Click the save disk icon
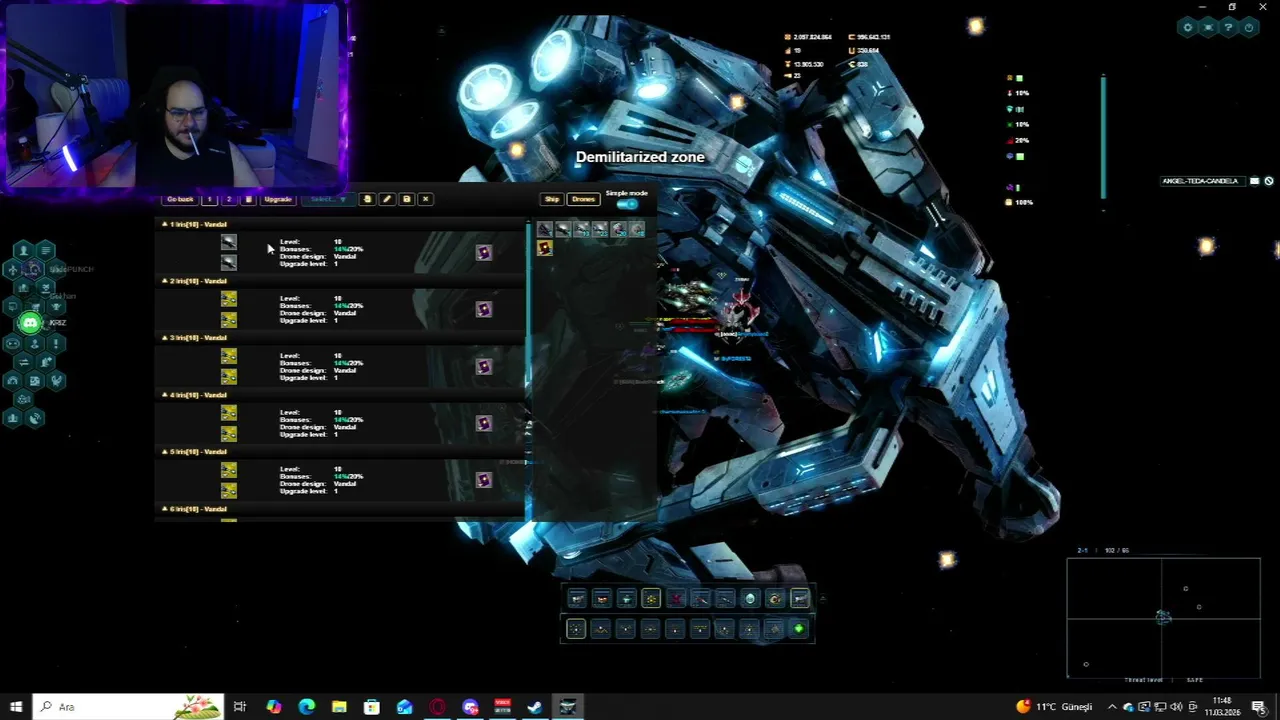This screenshot has height=720, width=1280. pos(406,199)
